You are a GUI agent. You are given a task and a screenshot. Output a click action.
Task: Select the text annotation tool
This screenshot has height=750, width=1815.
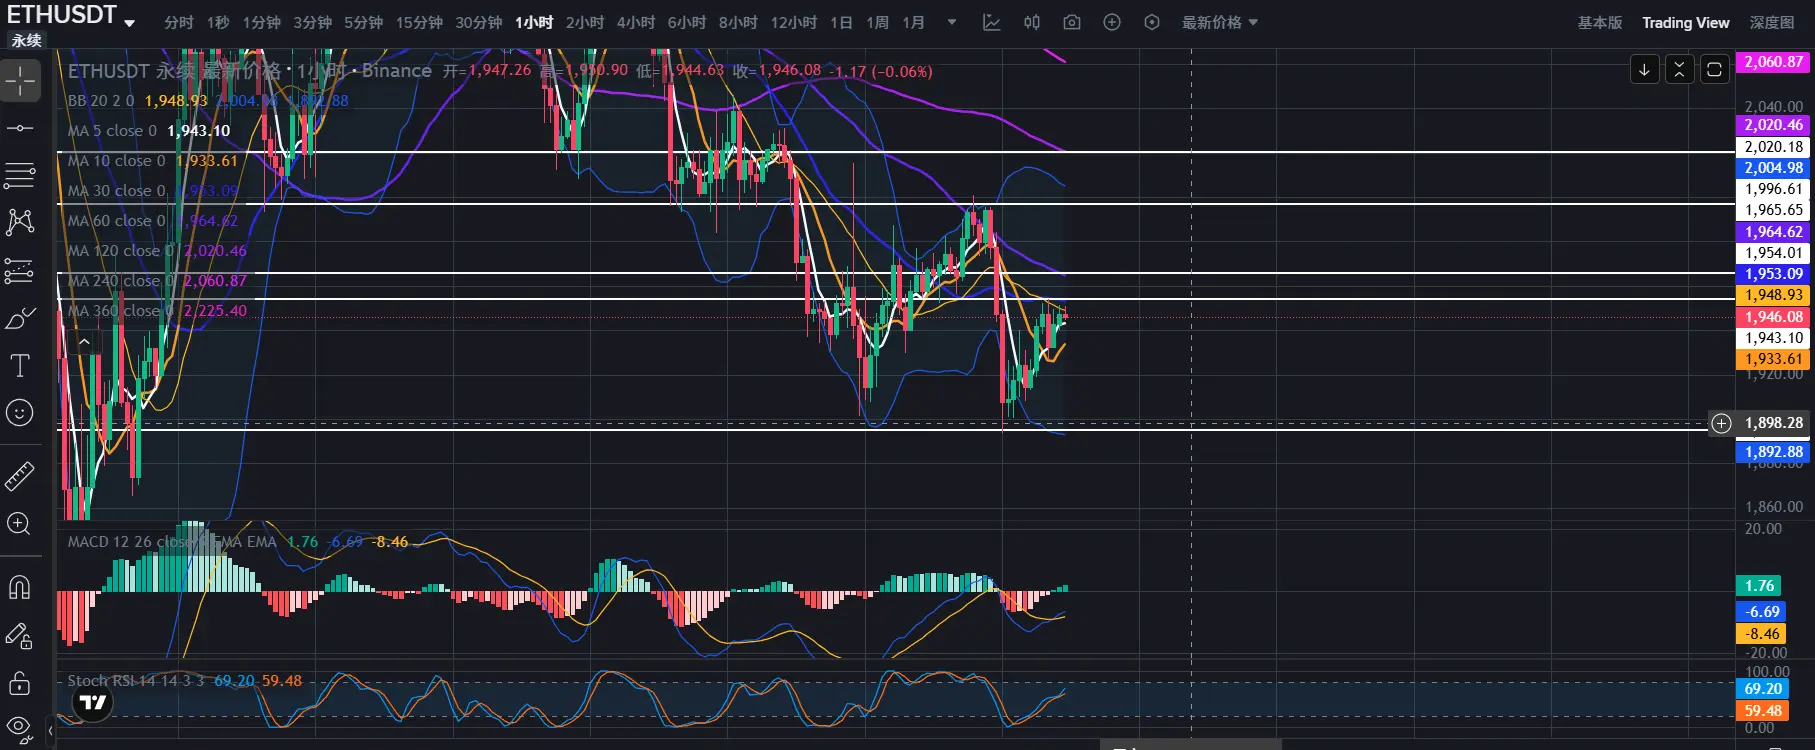[20, 365]
